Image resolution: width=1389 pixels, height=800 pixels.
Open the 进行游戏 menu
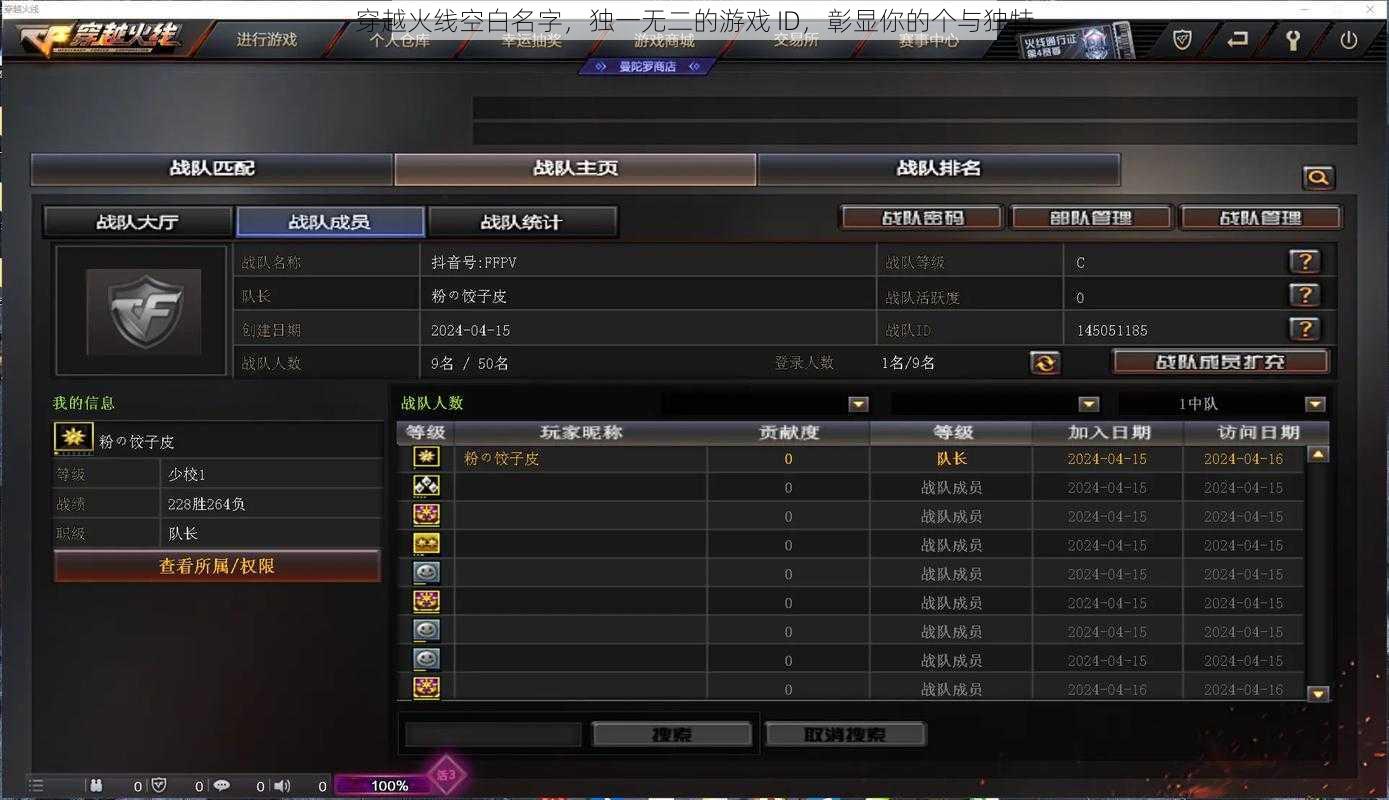point(267,40)
